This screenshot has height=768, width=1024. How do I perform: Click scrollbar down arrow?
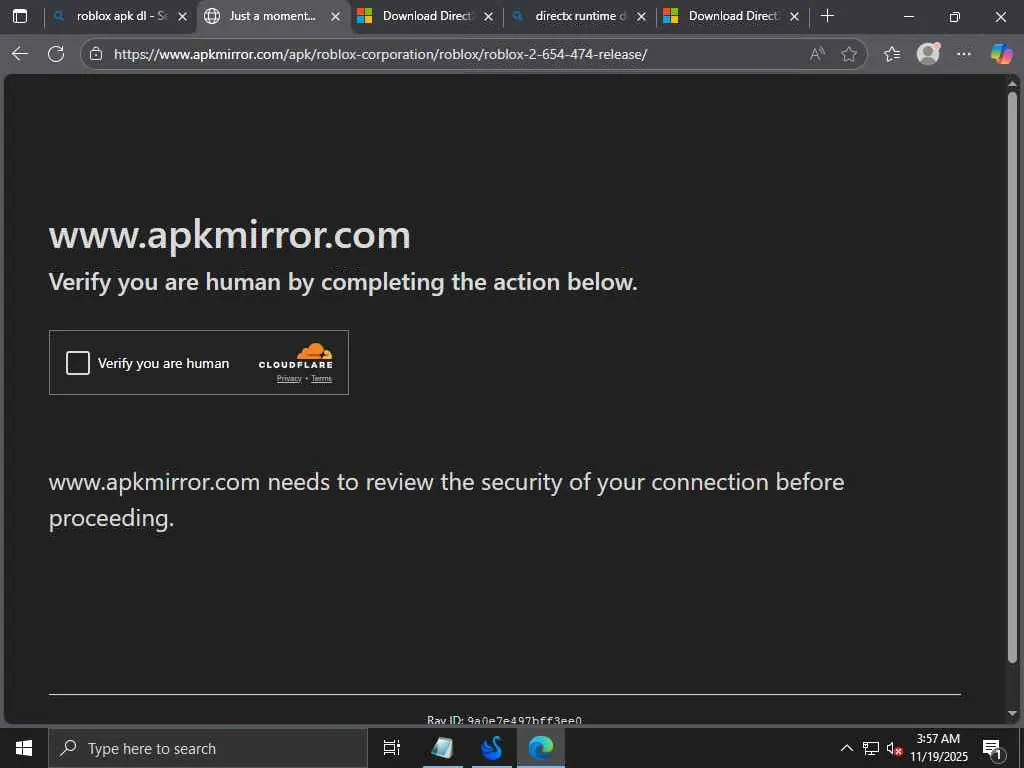1012,713
